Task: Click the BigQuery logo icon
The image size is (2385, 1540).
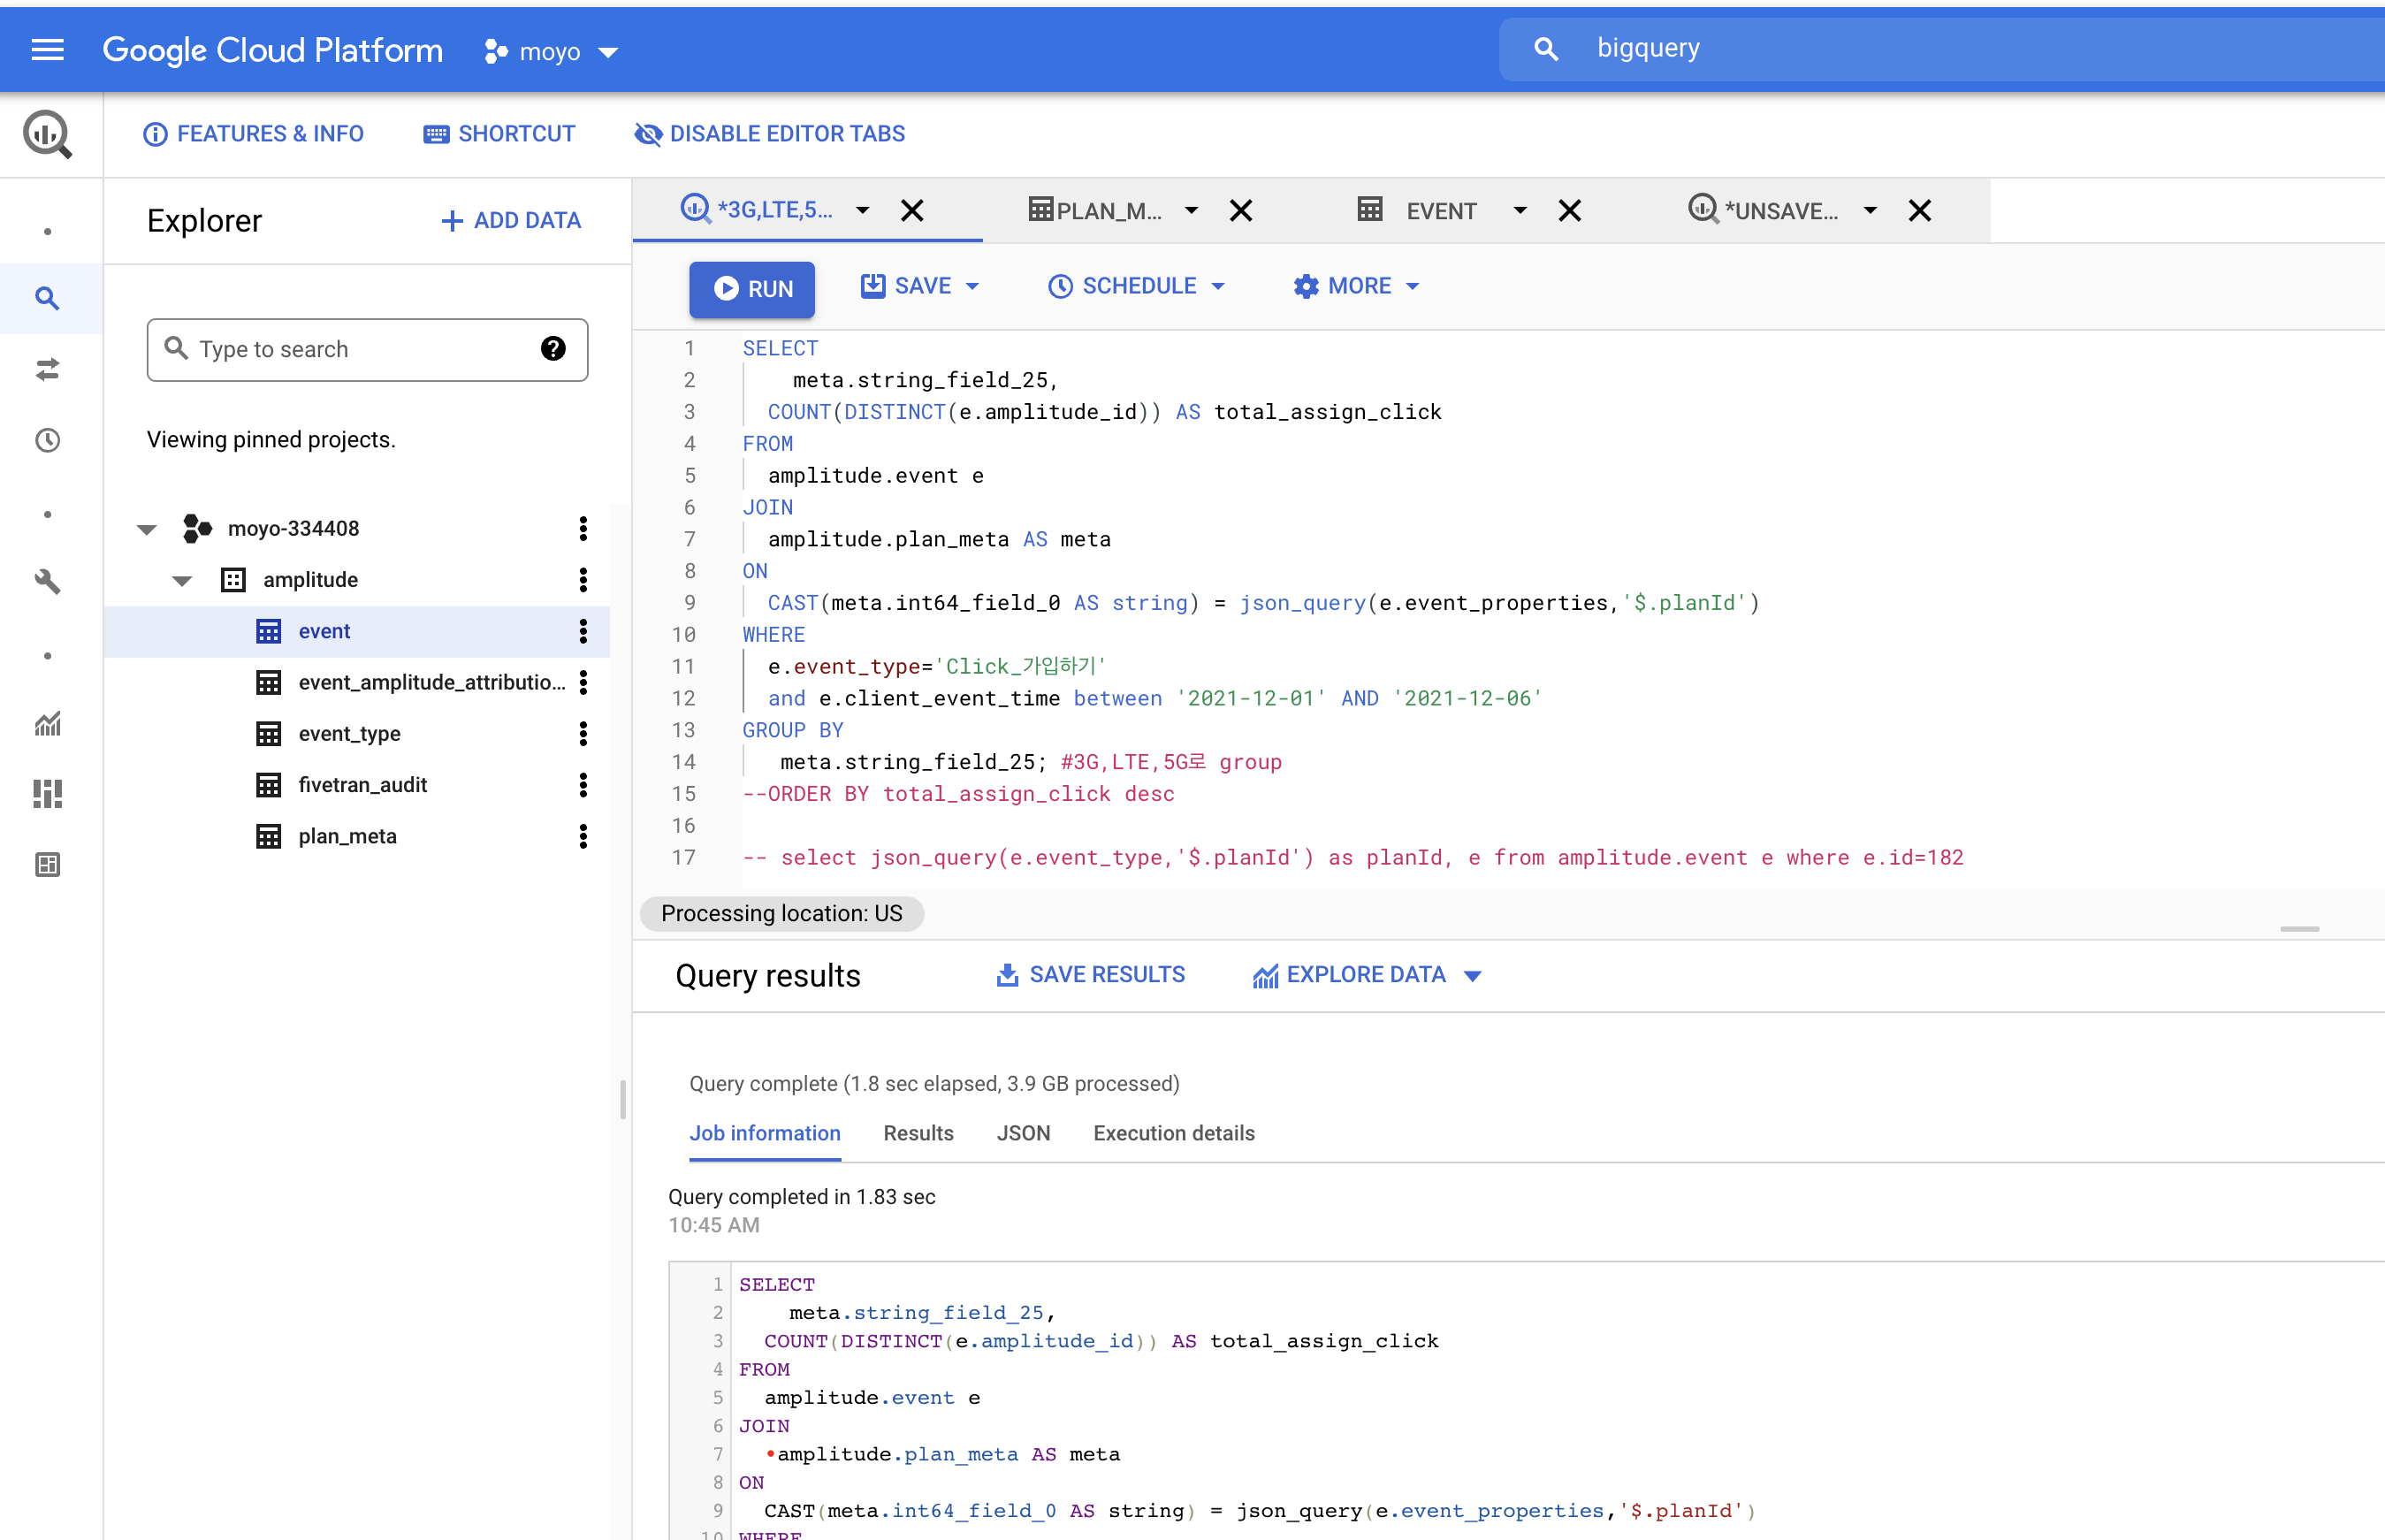Action: [47, 134]
